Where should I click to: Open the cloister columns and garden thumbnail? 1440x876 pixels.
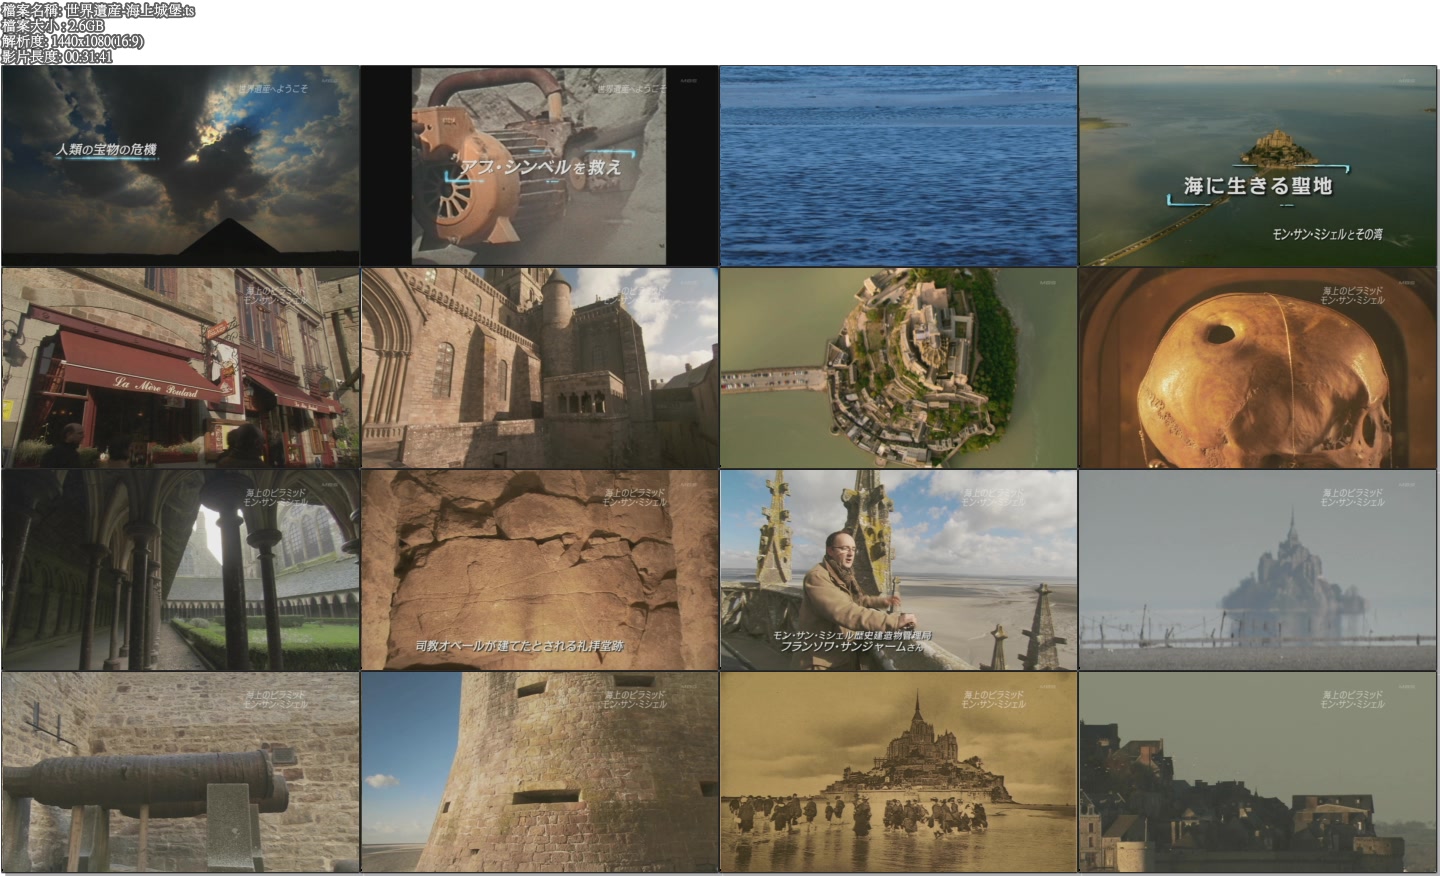click(x=180, y=570)
